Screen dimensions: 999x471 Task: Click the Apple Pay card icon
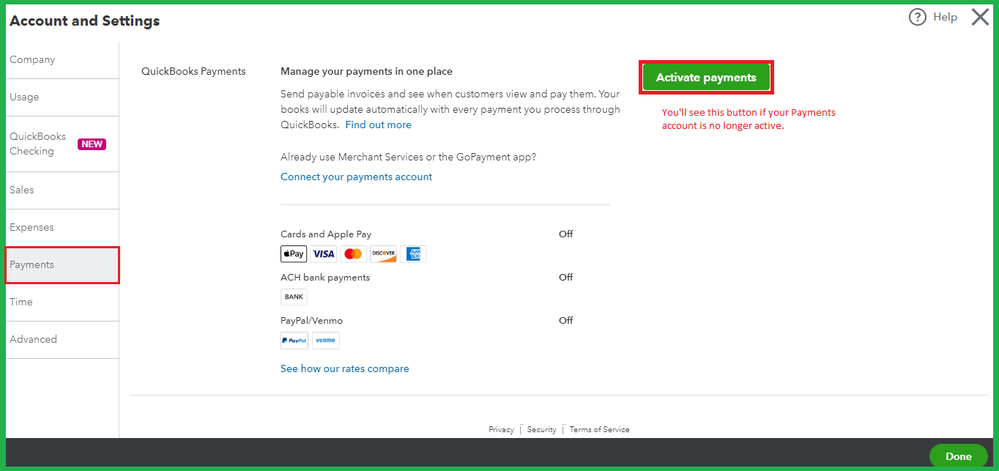294,254
